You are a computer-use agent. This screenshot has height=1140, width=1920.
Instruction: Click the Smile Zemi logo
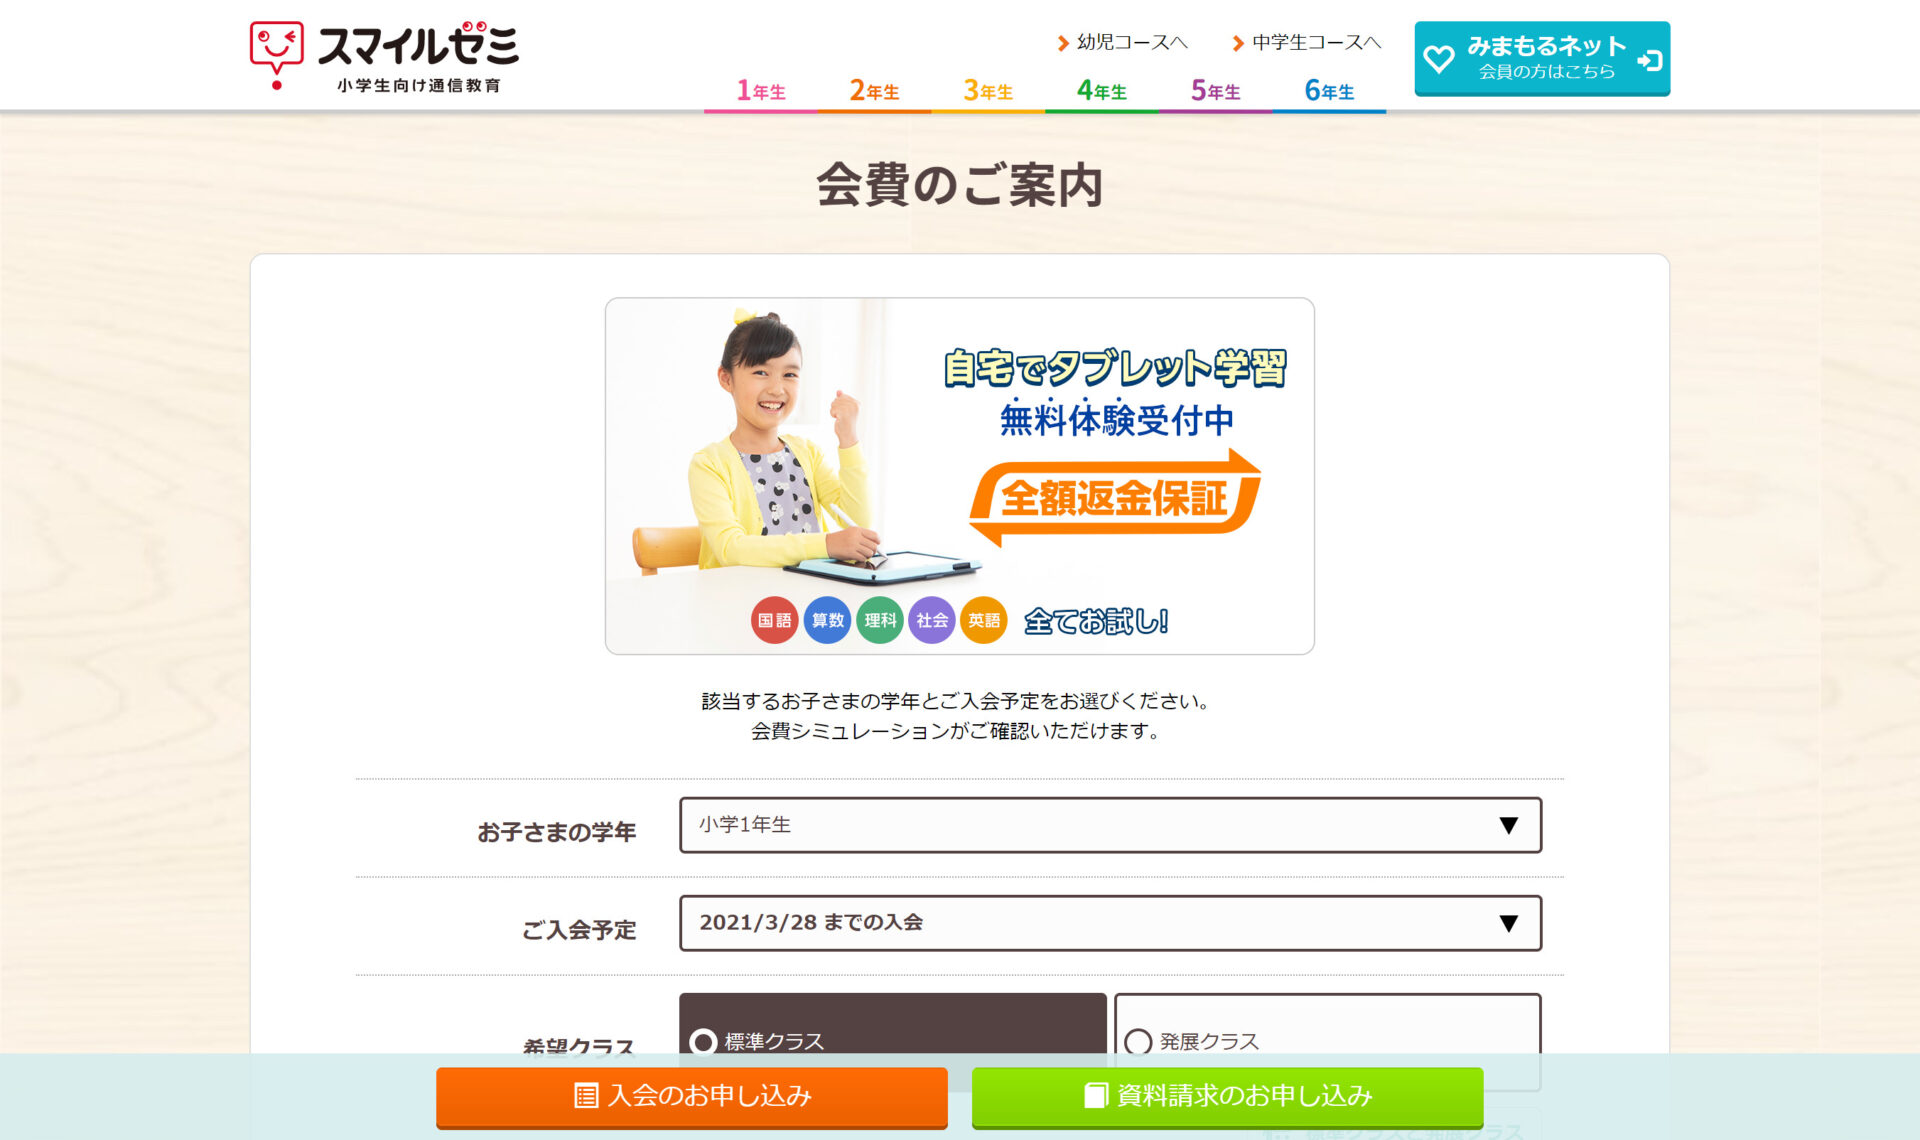click(384, 56)
